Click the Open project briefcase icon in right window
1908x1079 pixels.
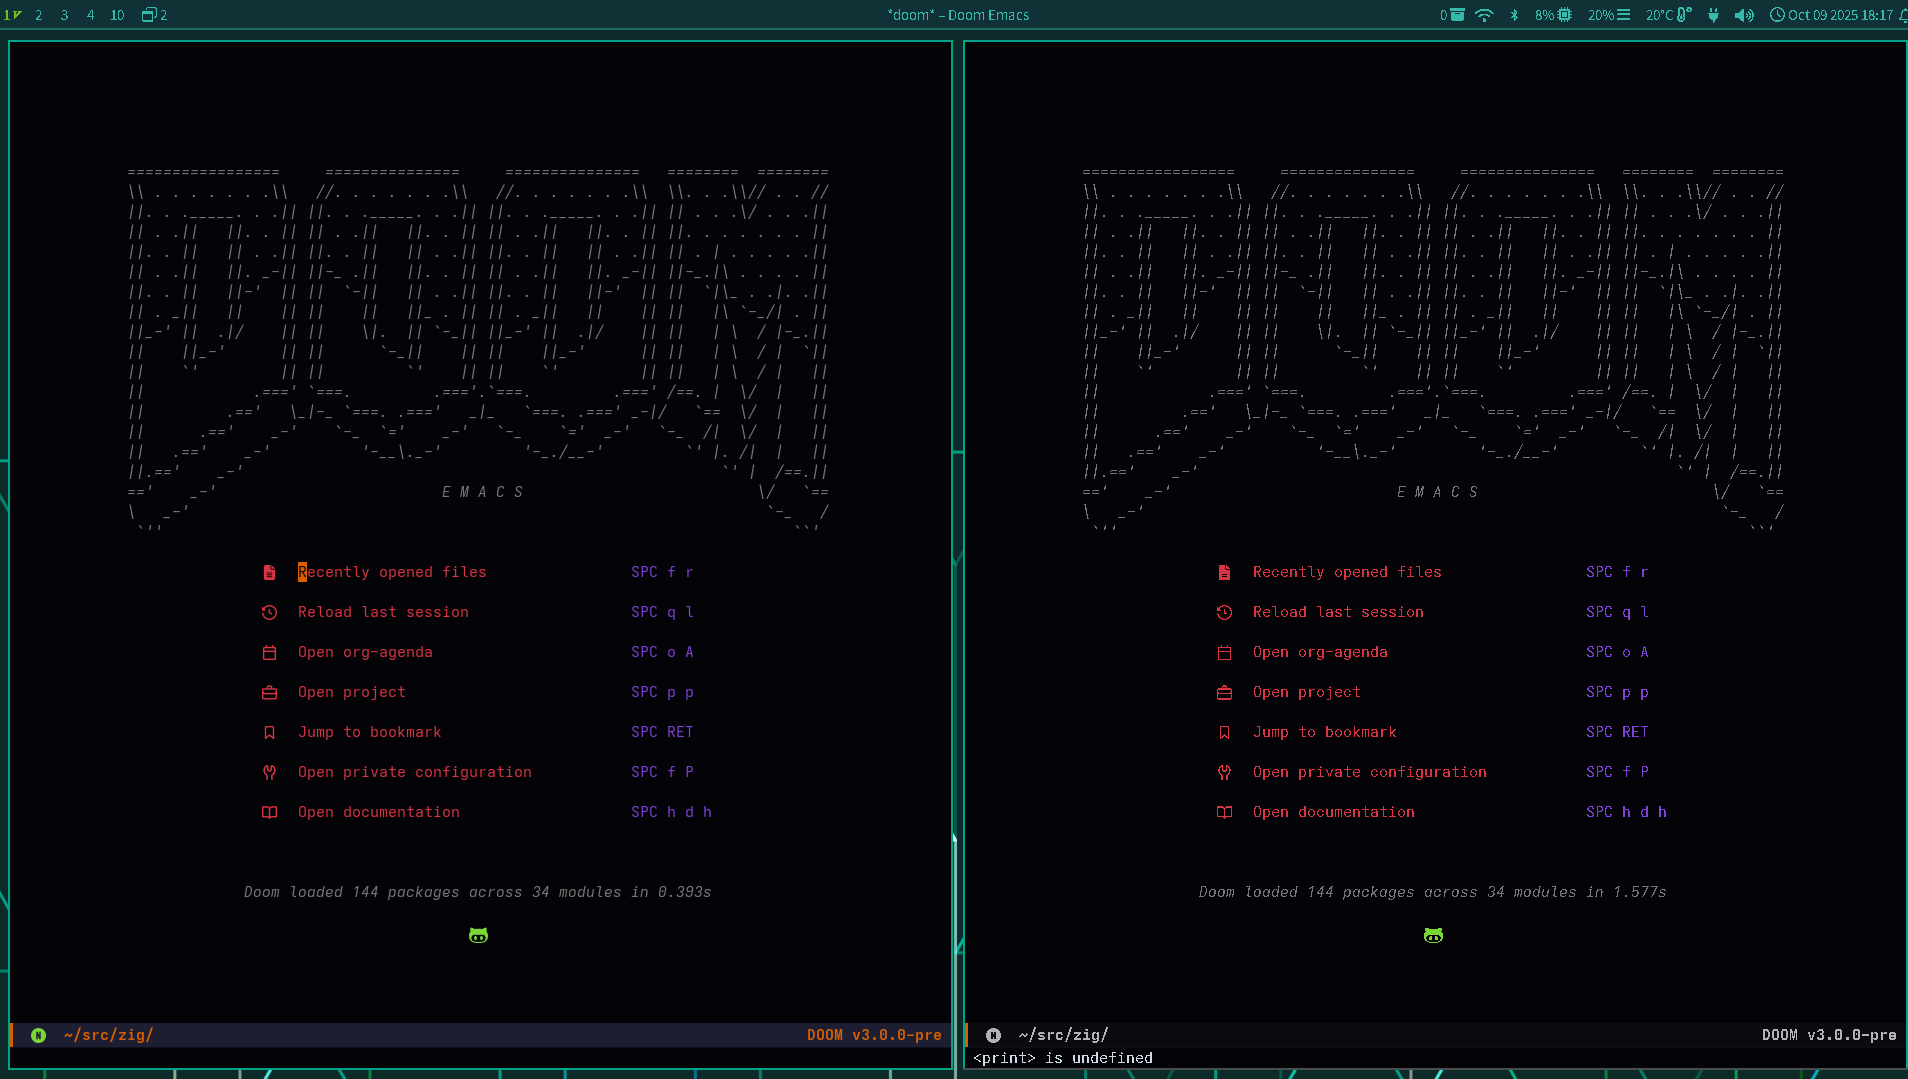pos(1224,692)
